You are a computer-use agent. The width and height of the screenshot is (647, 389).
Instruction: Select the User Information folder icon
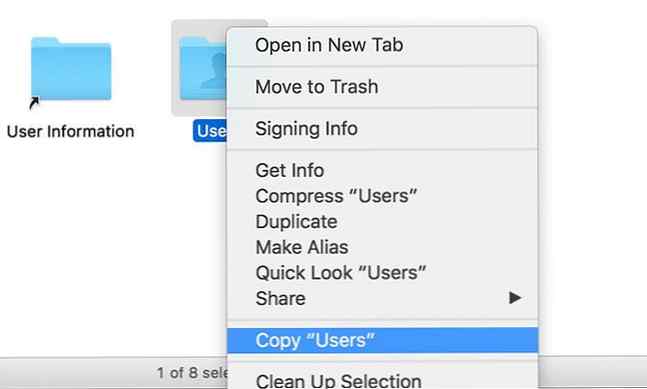click(x=71, y=69)
